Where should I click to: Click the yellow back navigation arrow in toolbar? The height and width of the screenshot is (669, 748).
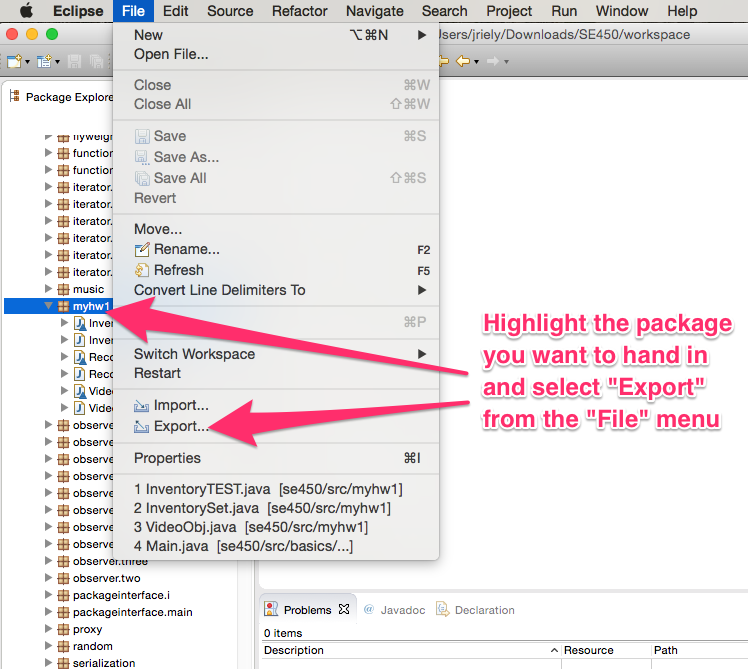462,61
